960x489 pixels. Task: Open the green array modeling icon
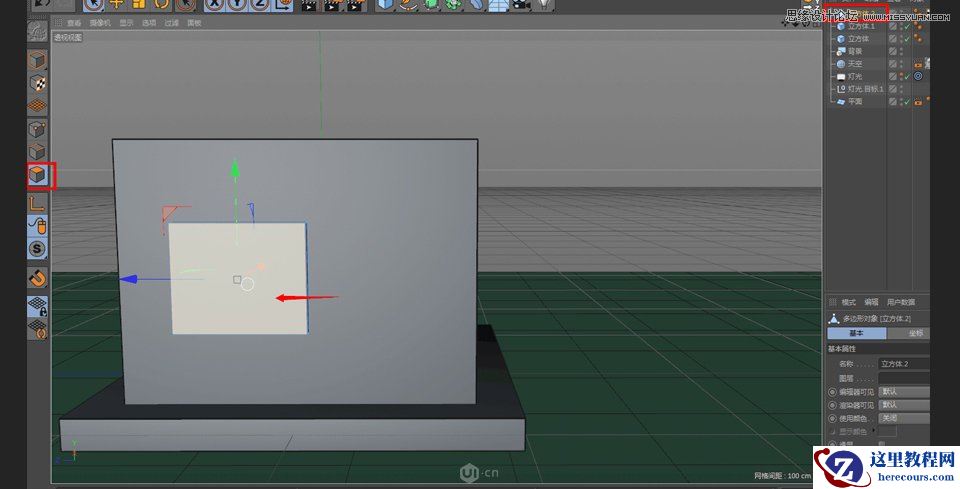(454, 5)
